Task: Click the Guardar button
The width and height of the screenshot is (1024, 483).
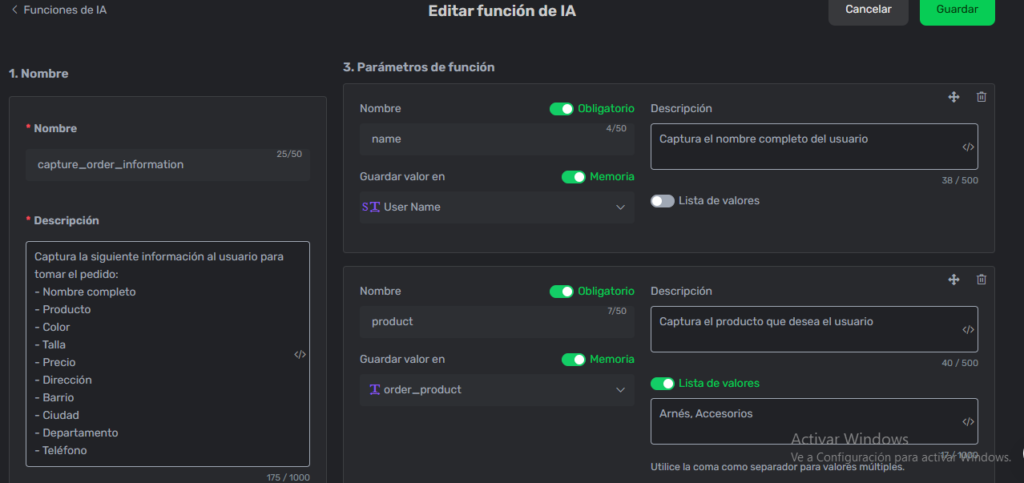Action: point(956,10)
